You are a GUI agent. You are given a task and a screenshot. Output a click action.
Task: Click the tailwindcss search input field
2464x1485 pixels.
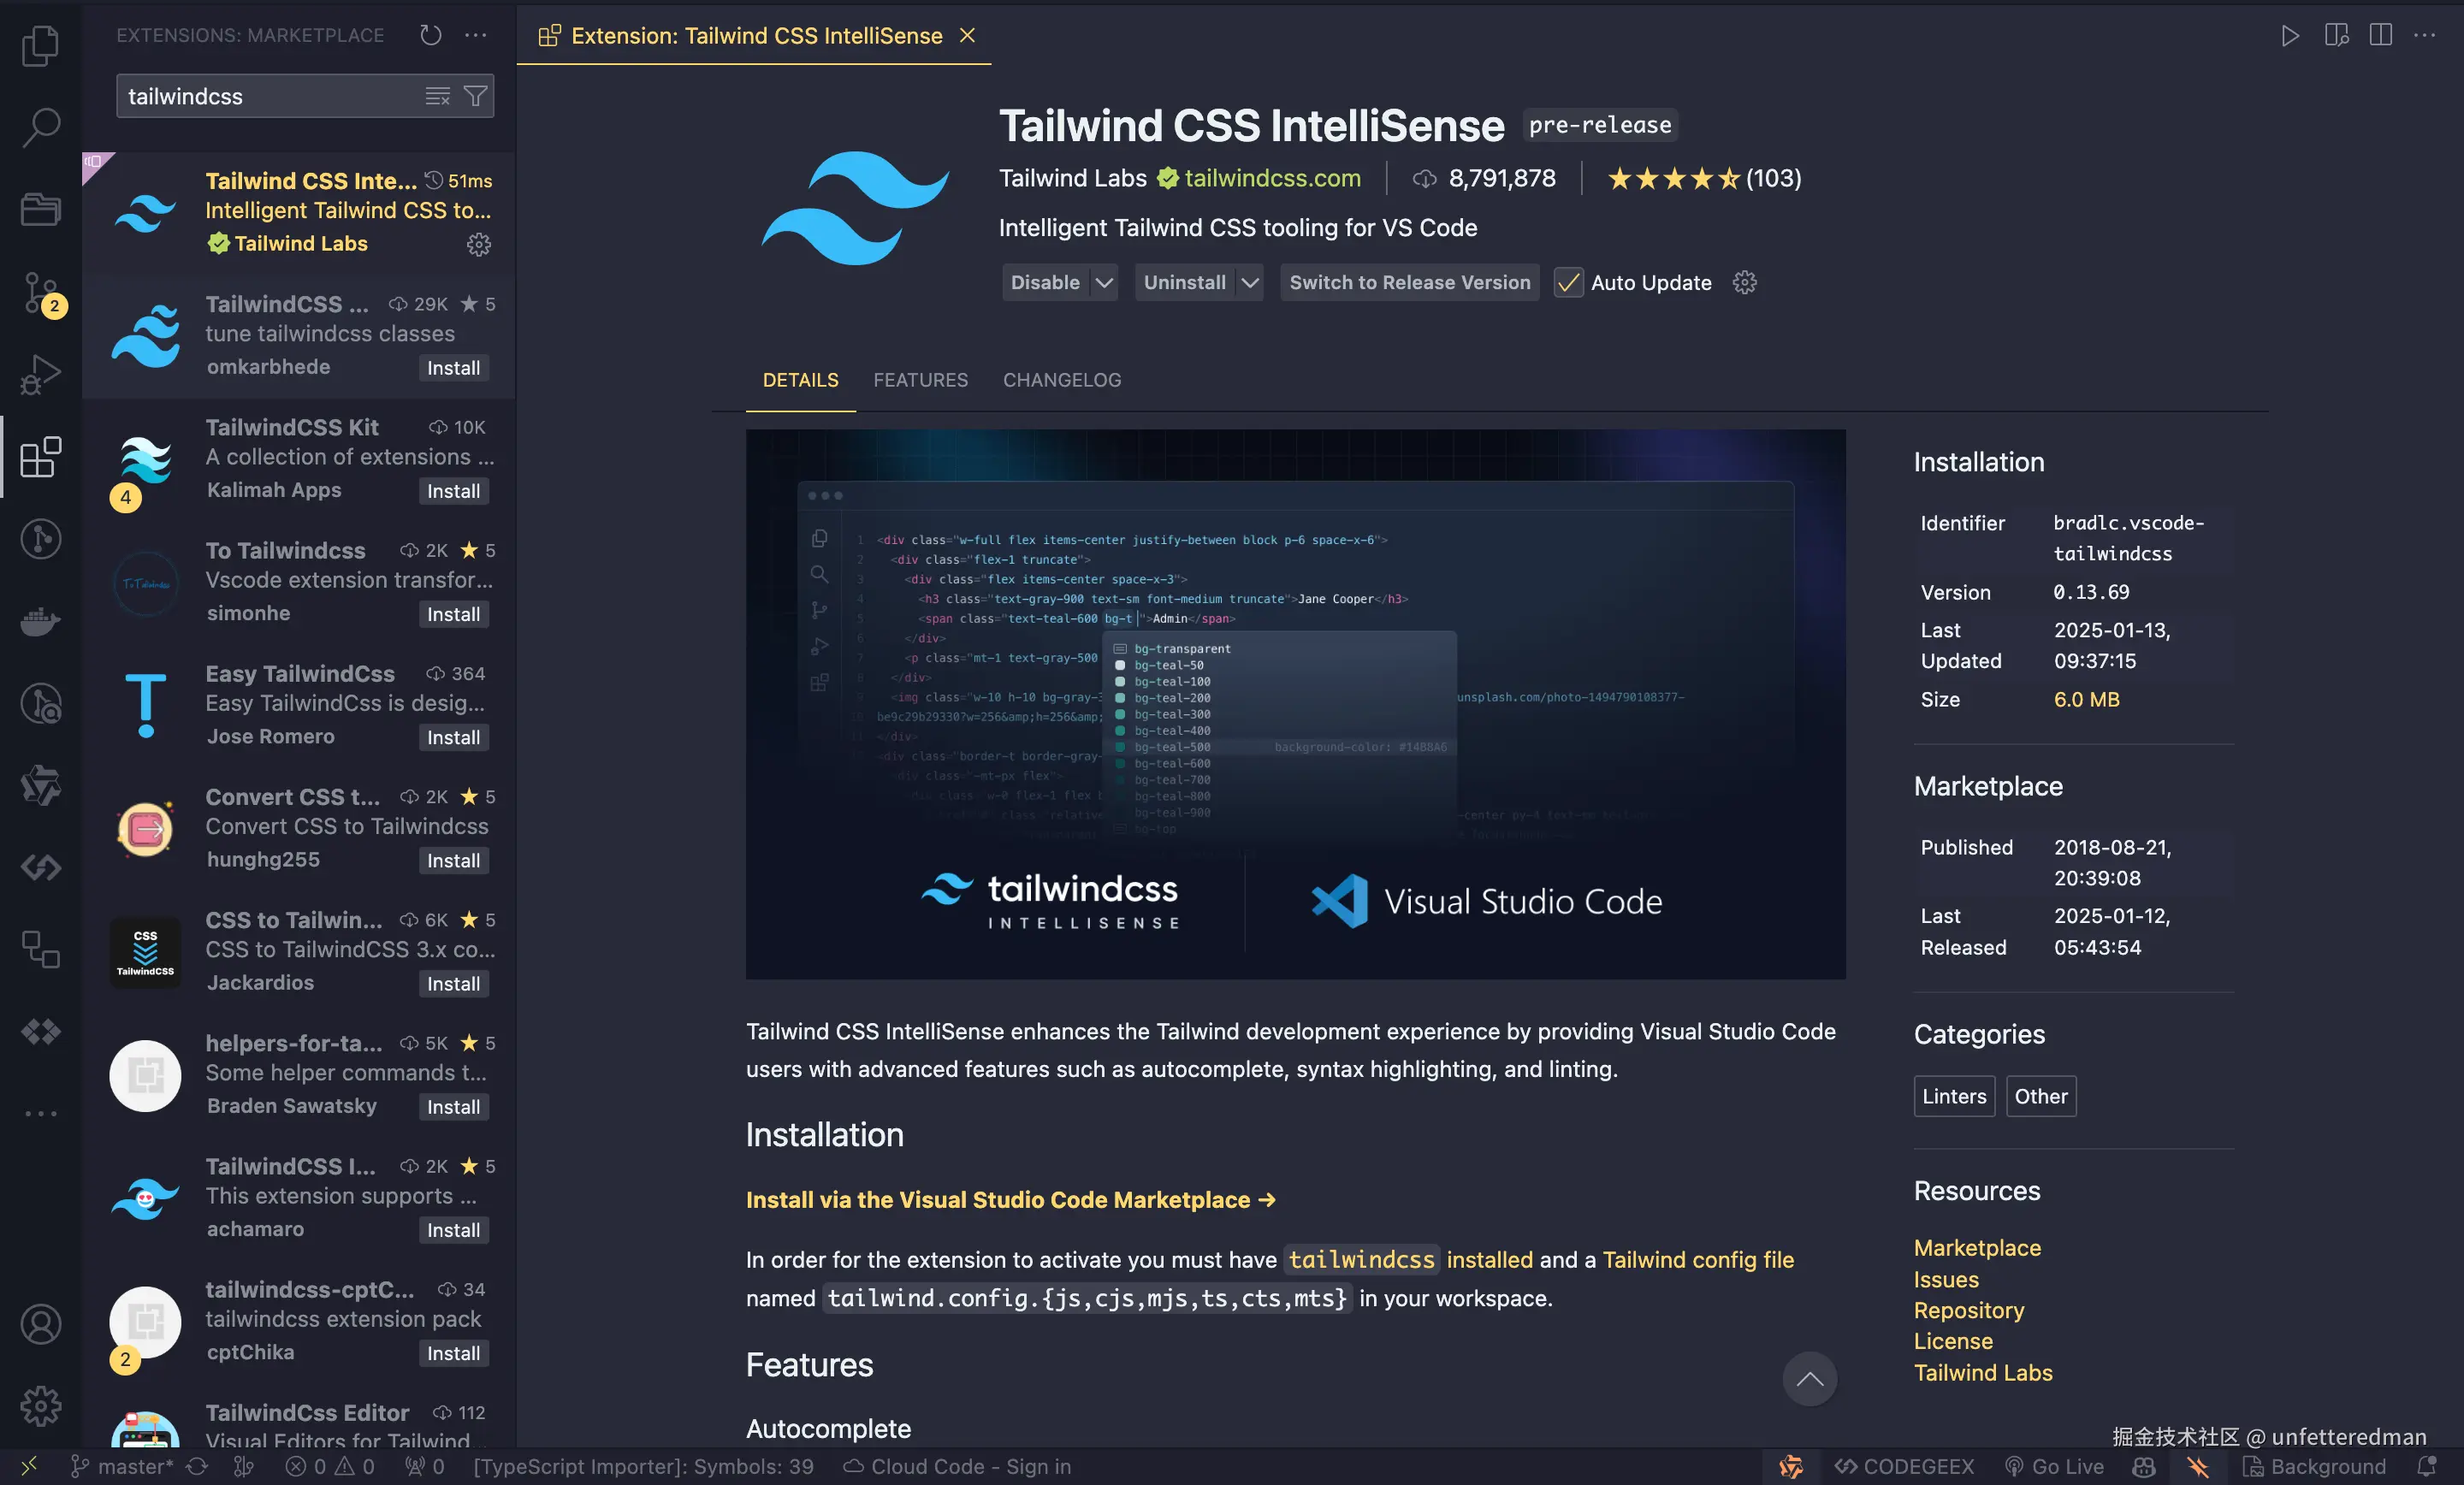click(270, 96)
